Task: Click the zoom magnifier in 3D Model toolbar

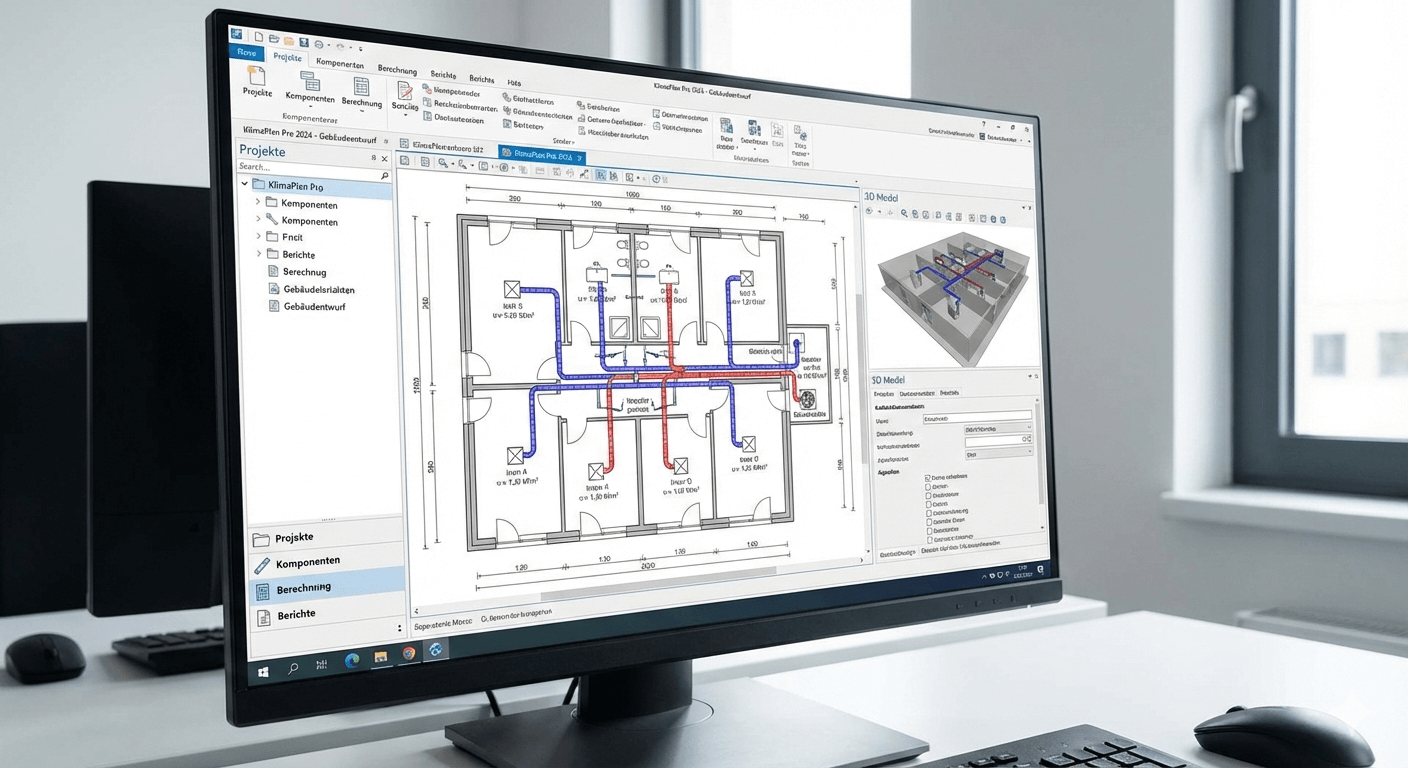Action: point(904,213)
